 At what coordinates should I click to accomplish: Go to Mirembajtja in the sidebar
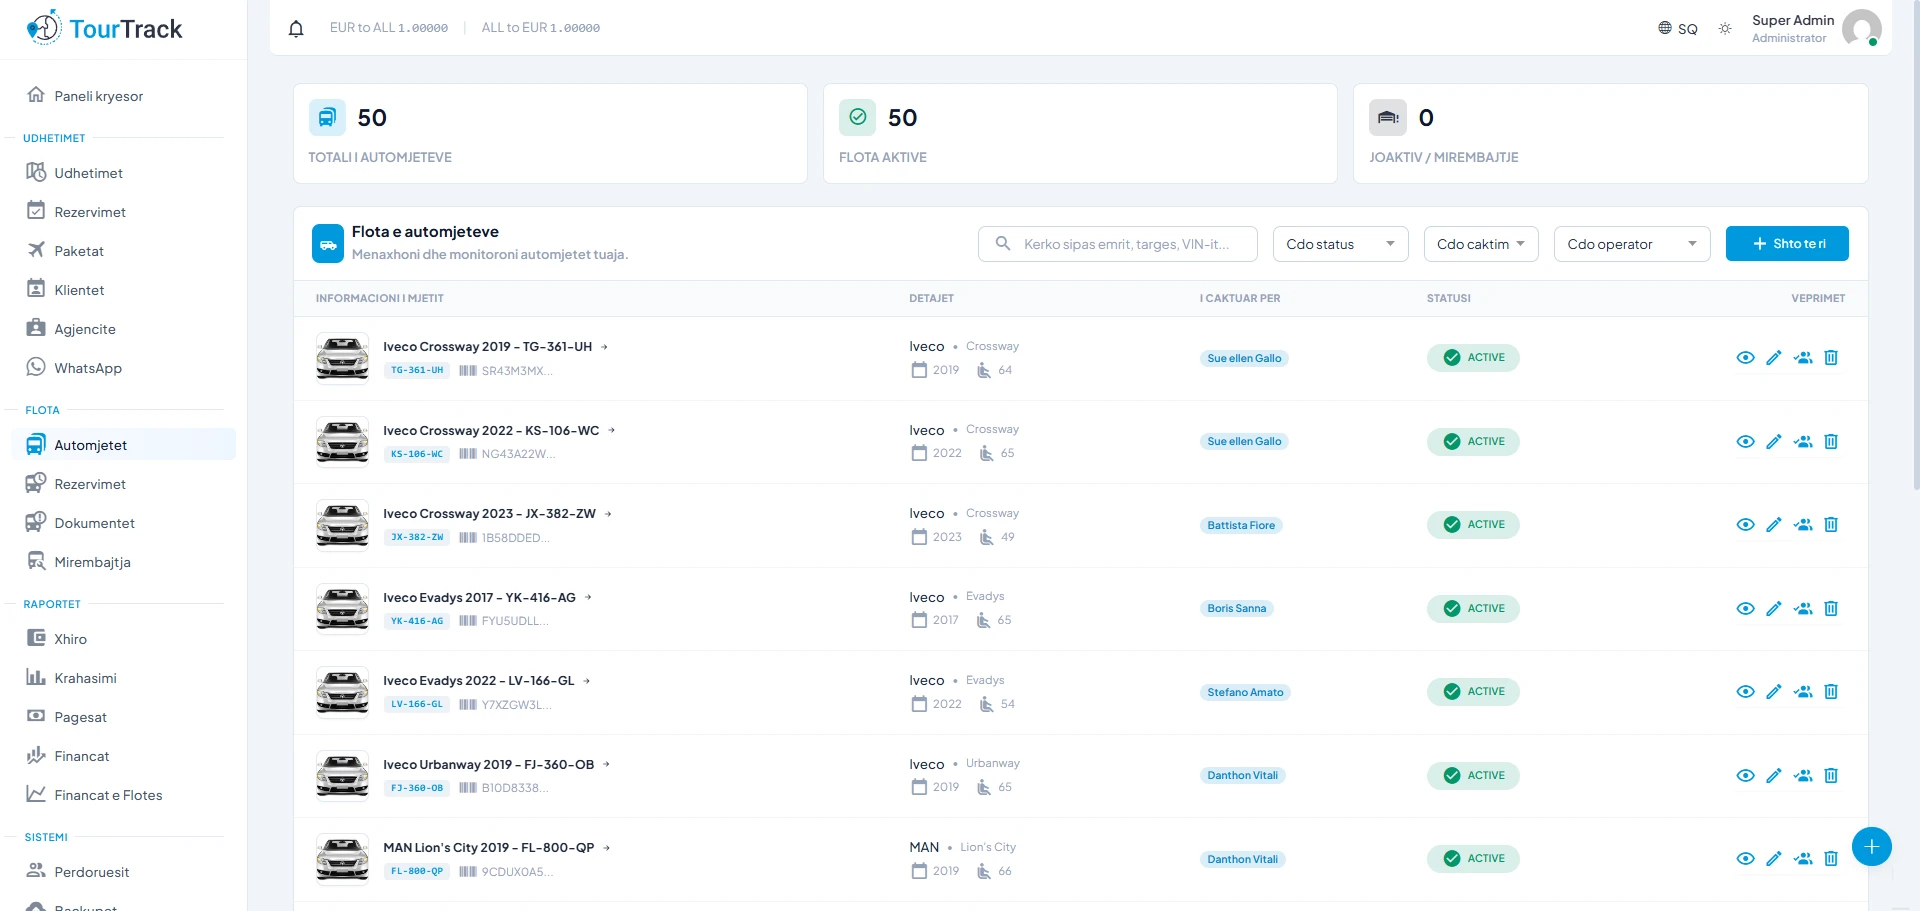pyautogui.click(x=92, y=562)
